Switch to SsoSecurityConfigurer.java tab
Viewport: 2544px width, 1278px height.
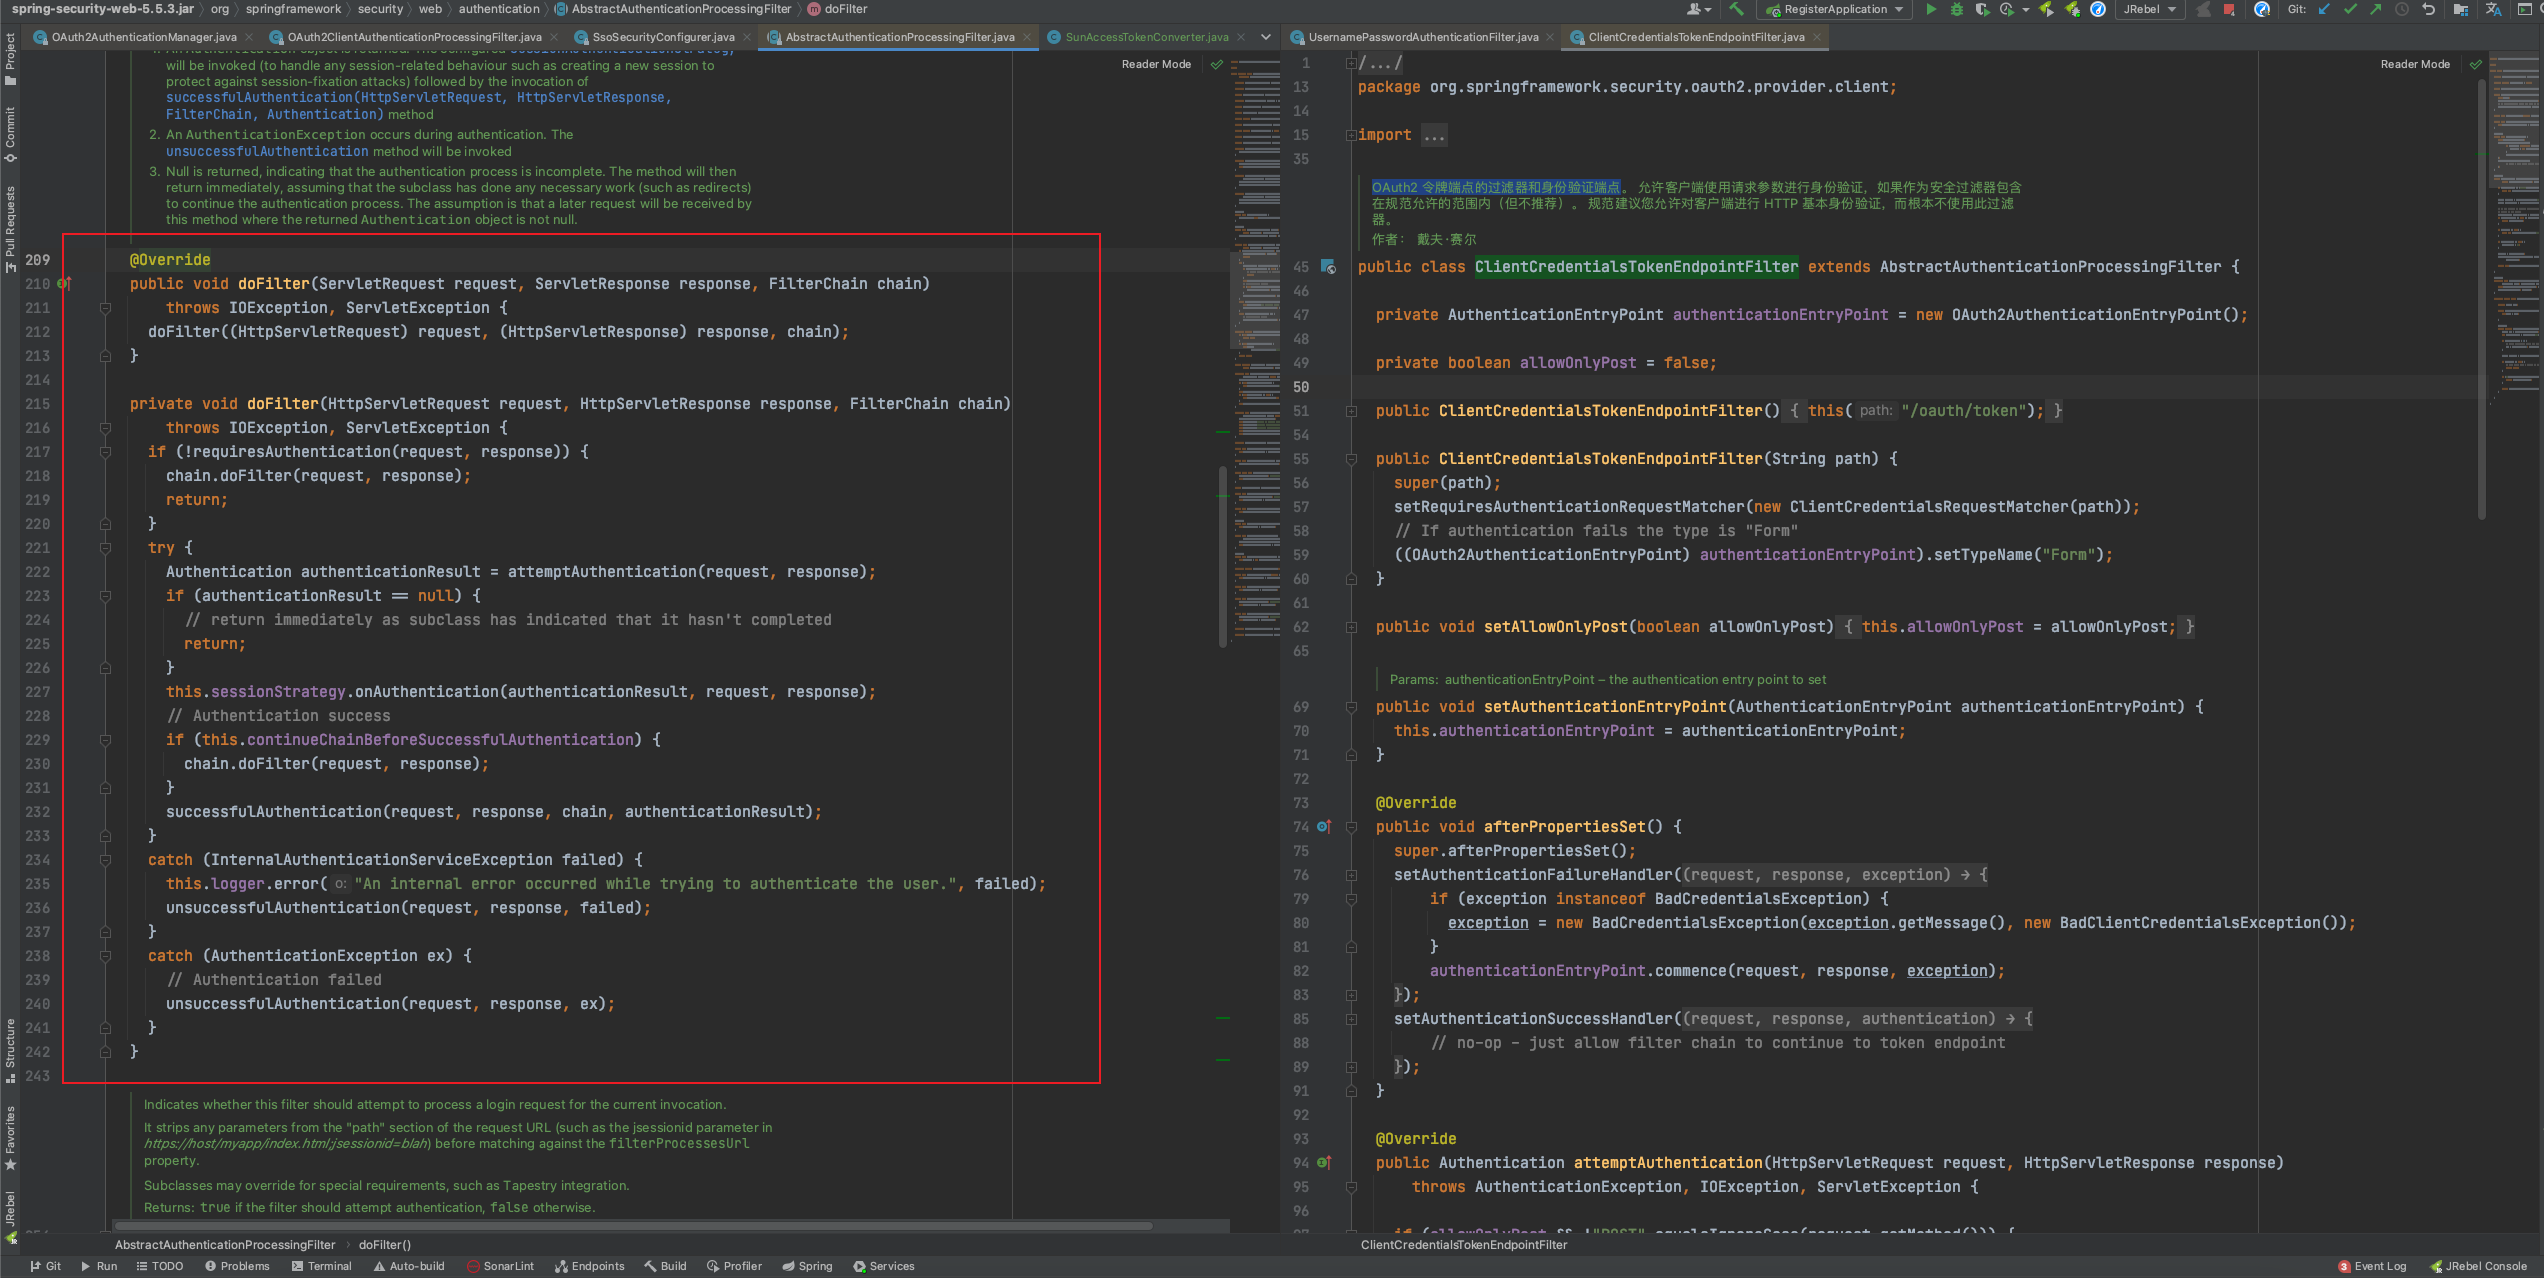[663, 37]
